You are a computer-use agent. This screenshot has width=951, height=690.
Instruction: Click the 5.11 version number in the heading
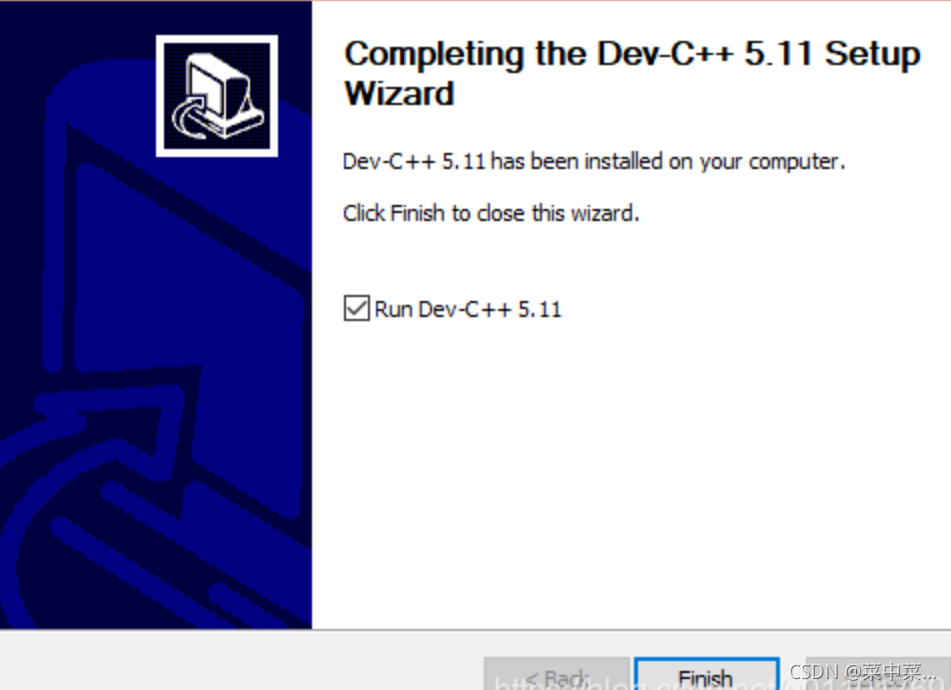779,54
